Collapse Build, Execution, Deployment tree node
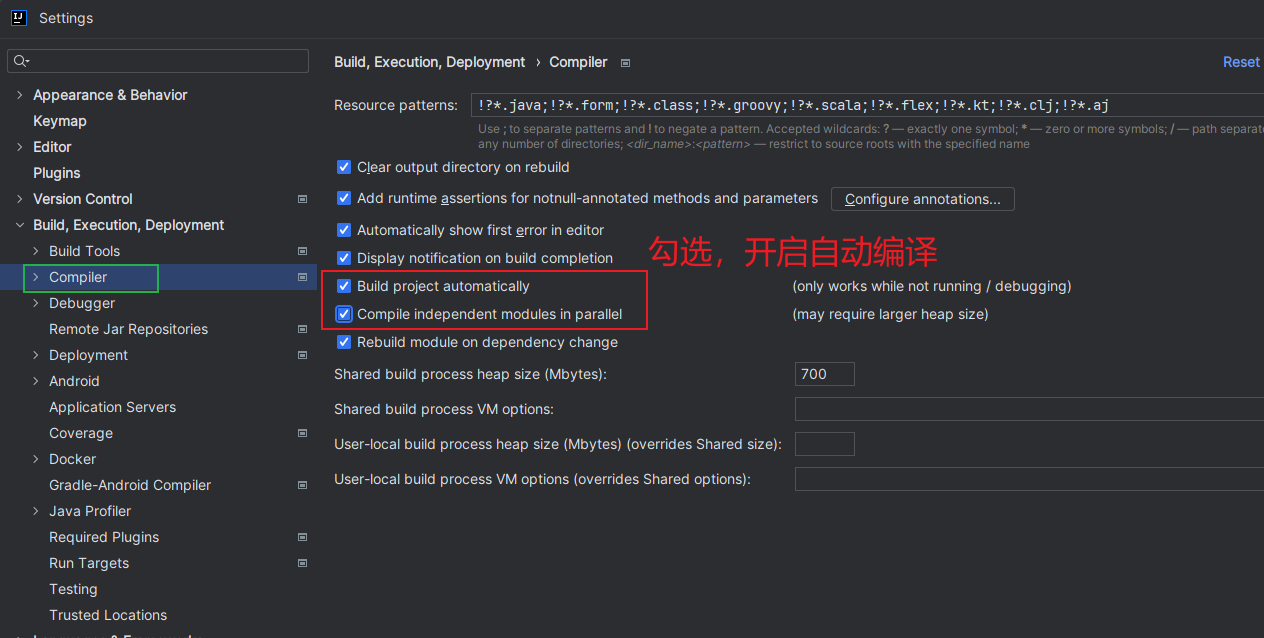Screen dimensions: 1264x638 [x=20, y=225]
